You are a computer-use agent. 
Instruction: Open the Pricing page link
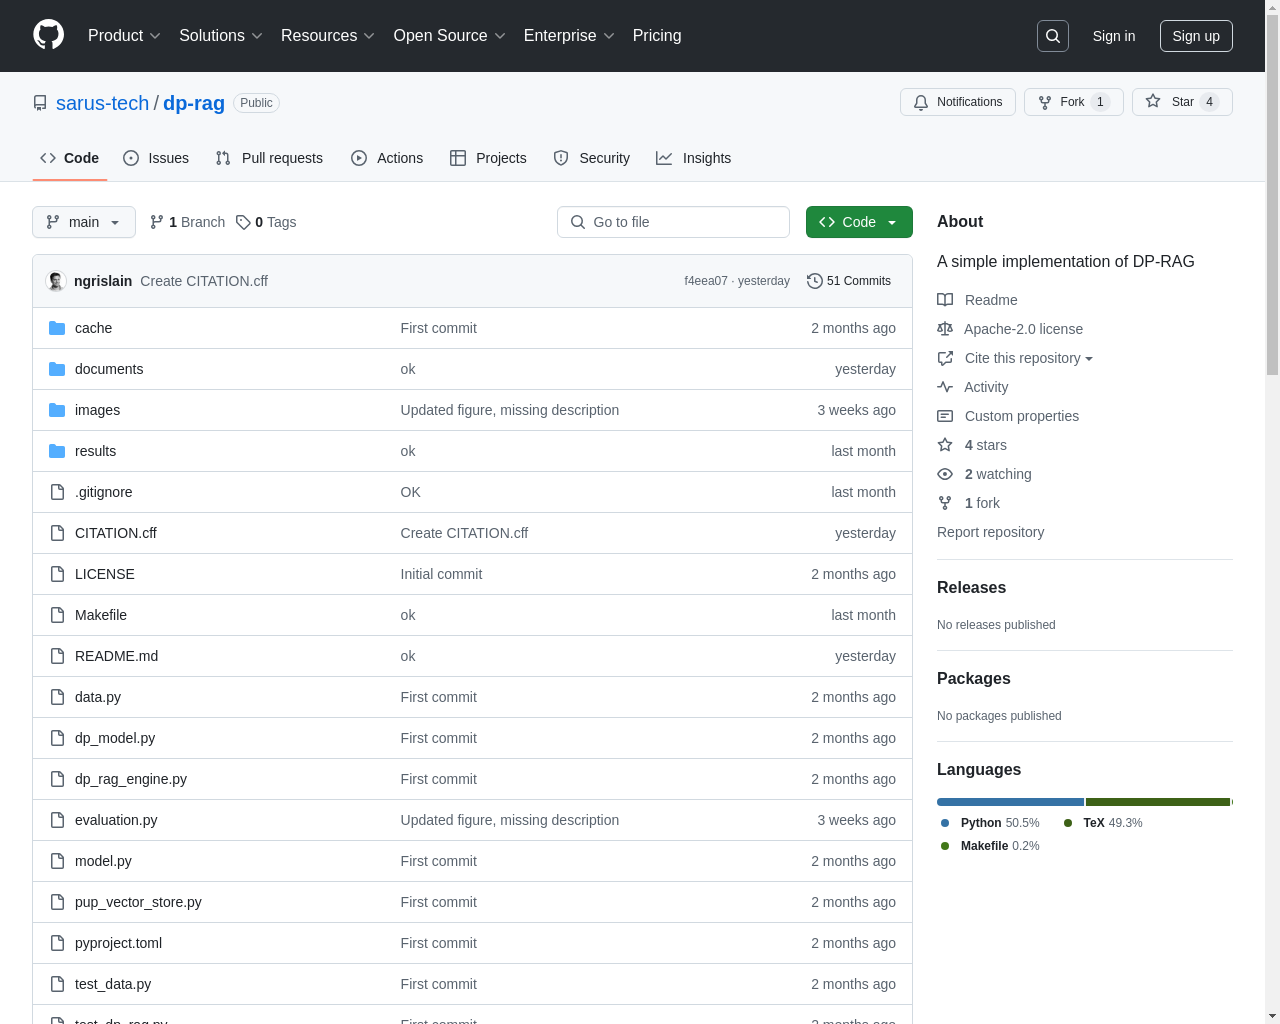657,36
